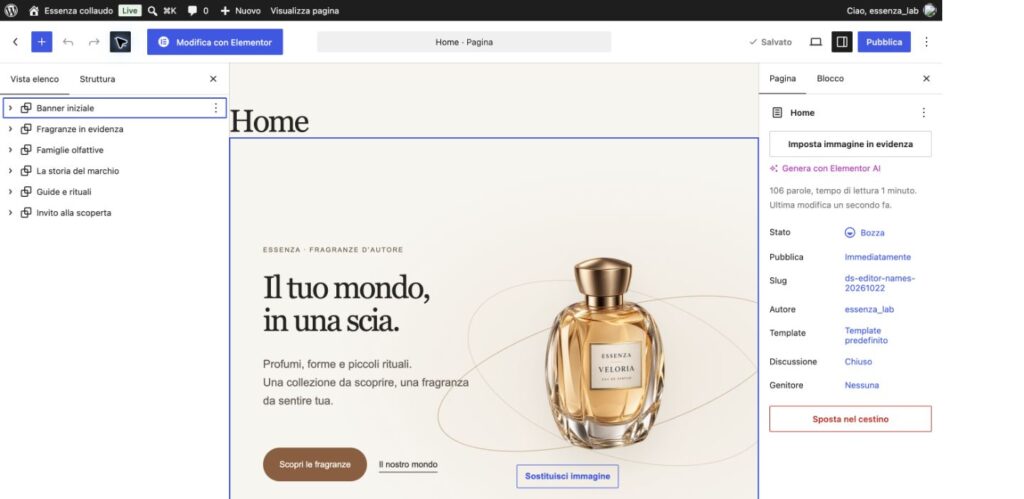Click Genera con Elementor AI link
This screenshot has height=499, width=1024.
pos(825,169)
